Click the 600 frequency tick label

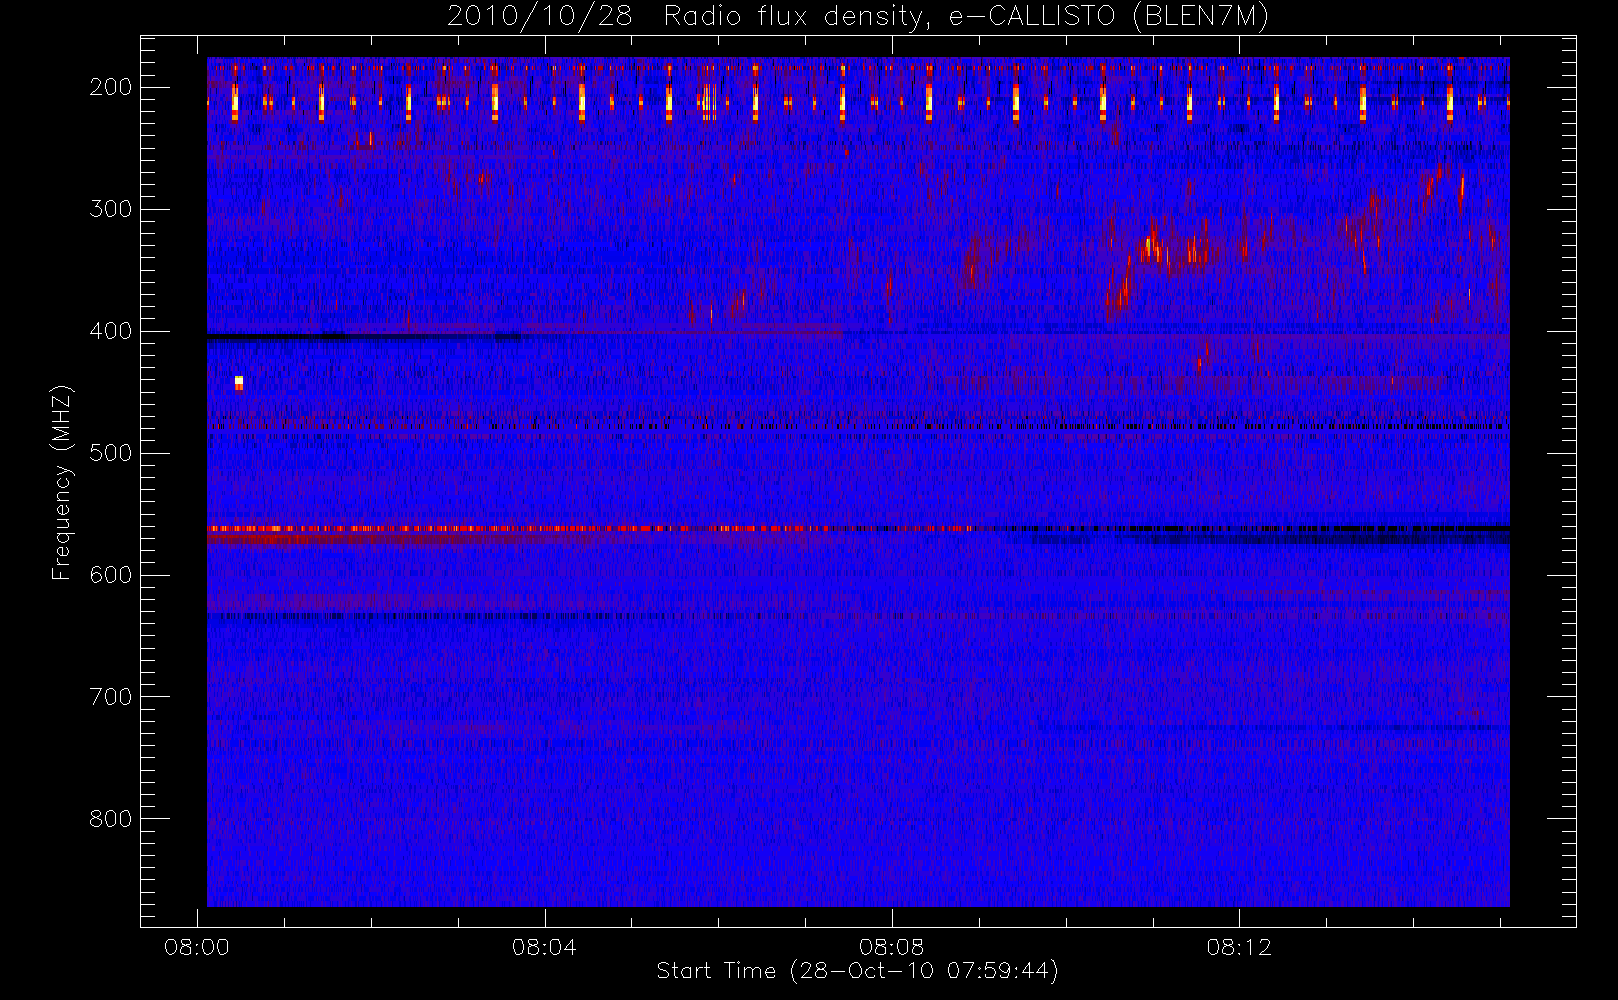(111, 575)
